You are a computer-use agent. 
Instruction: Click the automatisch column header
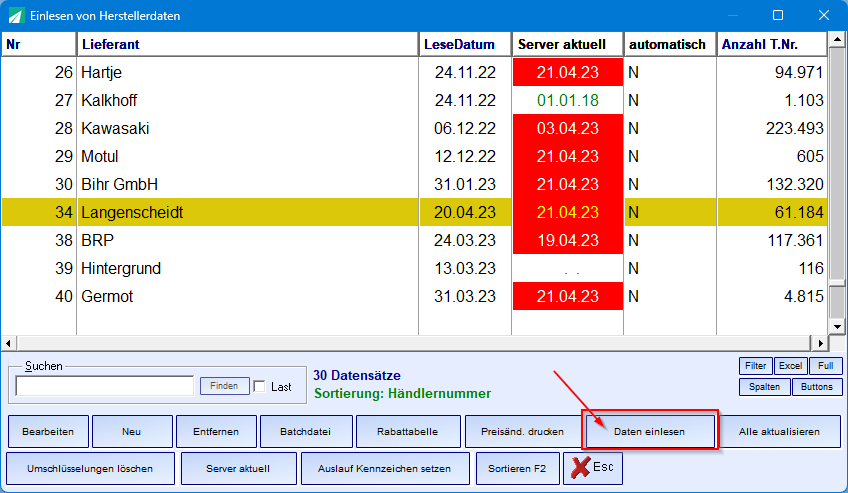[x=670, y=44]
